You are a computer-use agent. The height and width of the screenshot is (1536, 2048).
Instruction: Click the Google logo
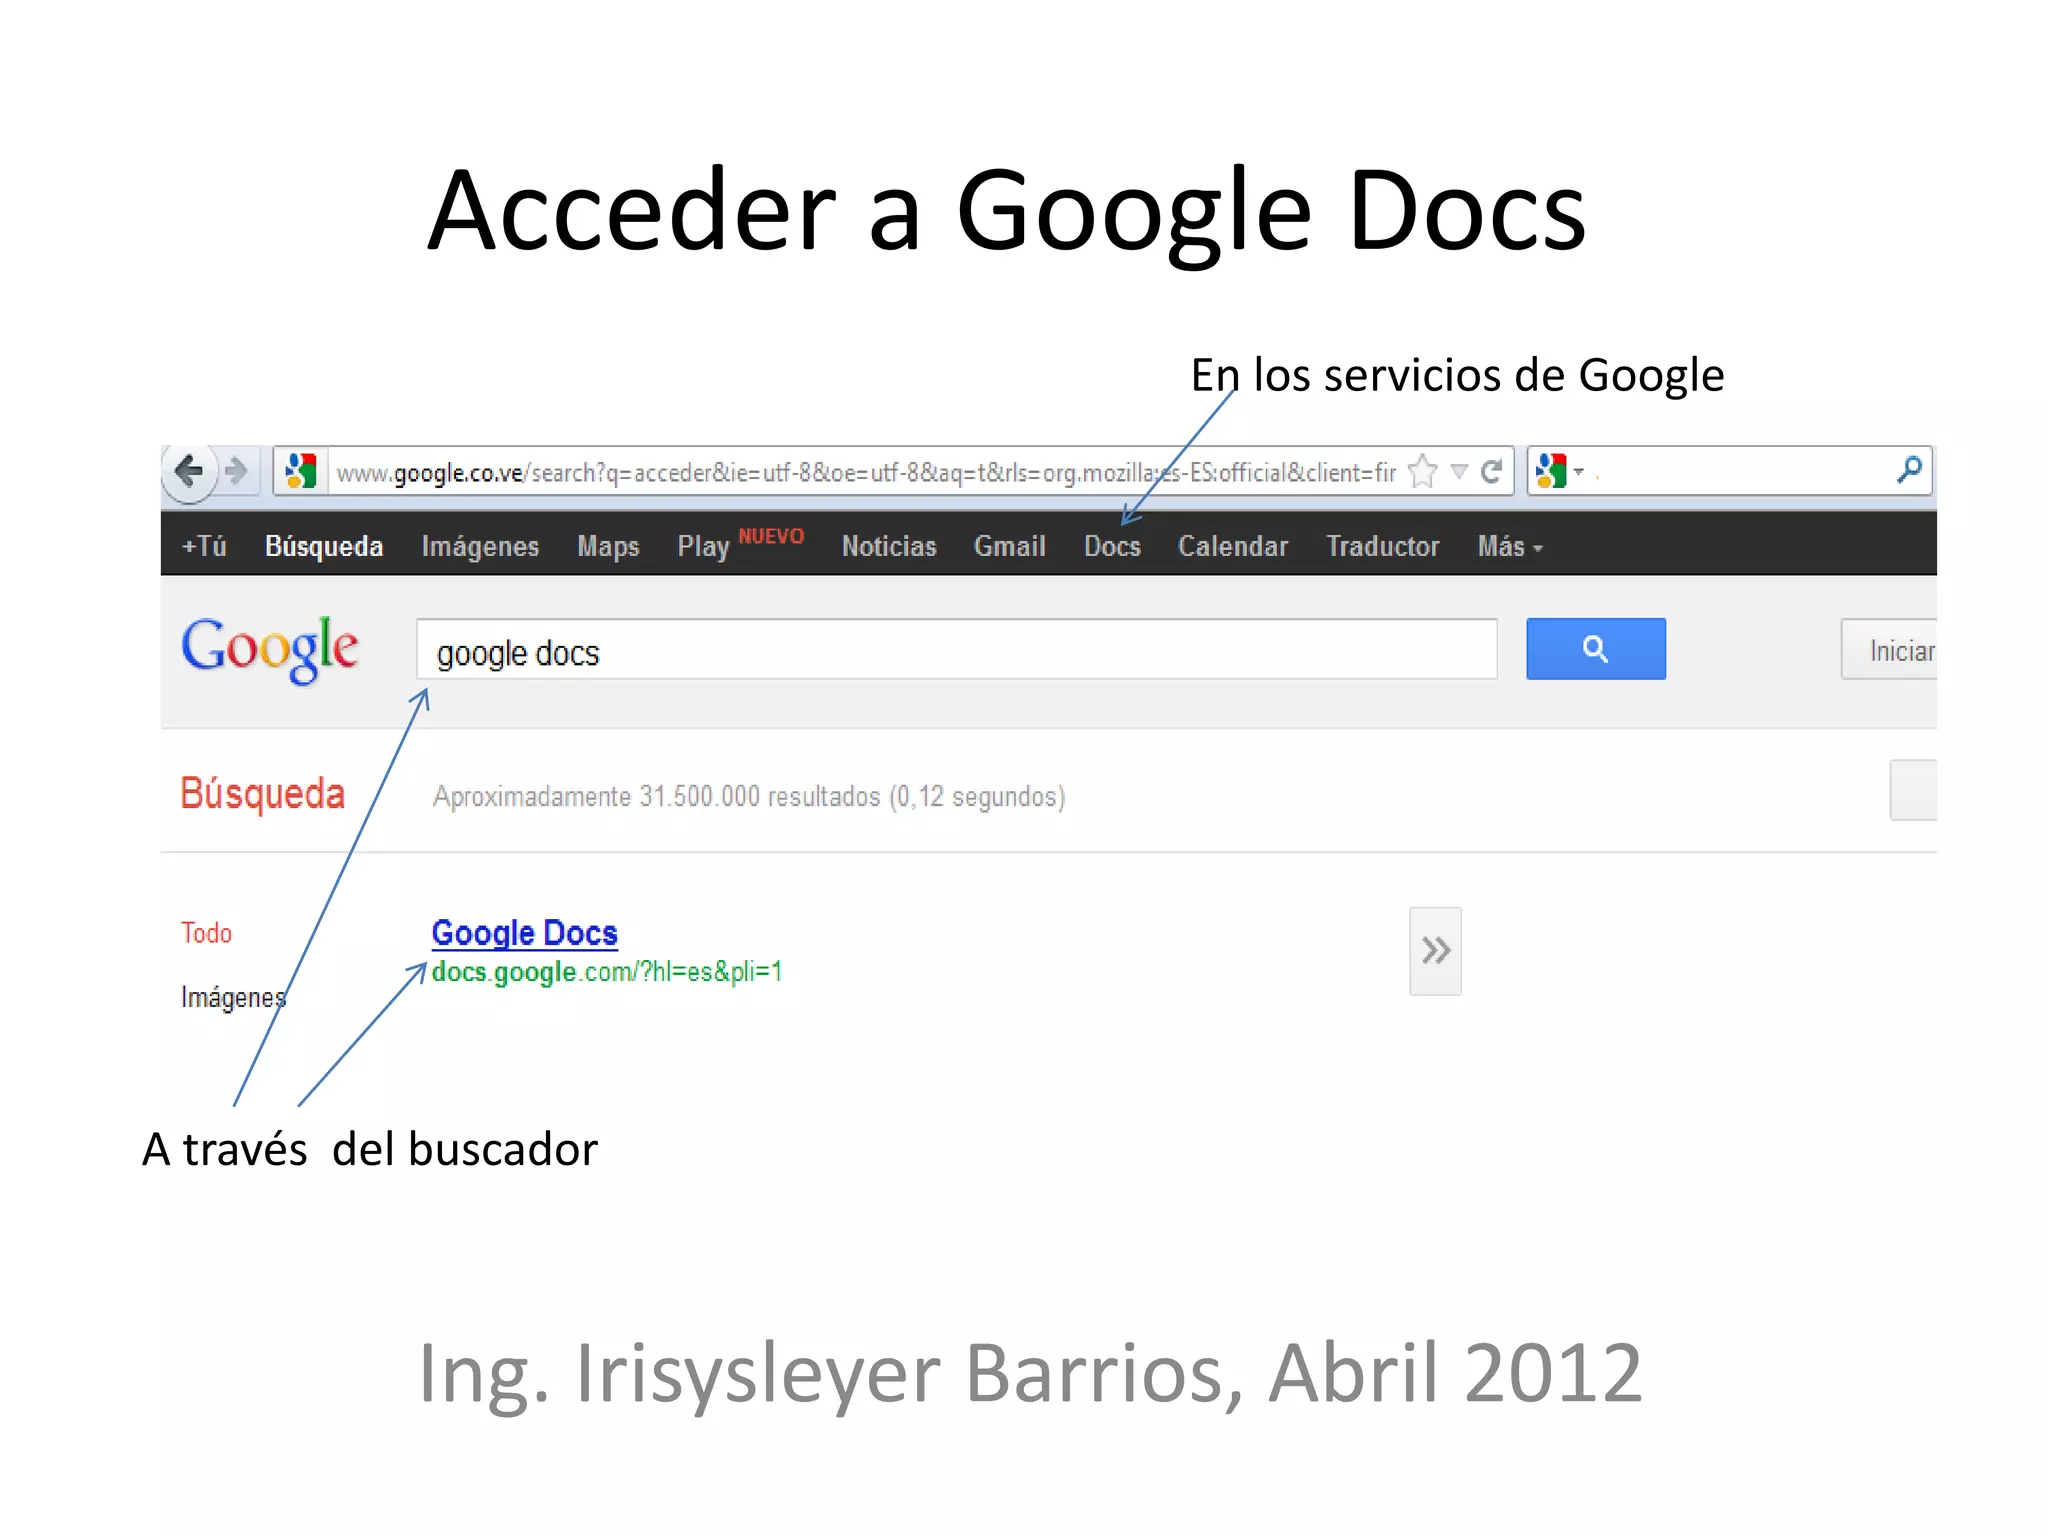269,649
